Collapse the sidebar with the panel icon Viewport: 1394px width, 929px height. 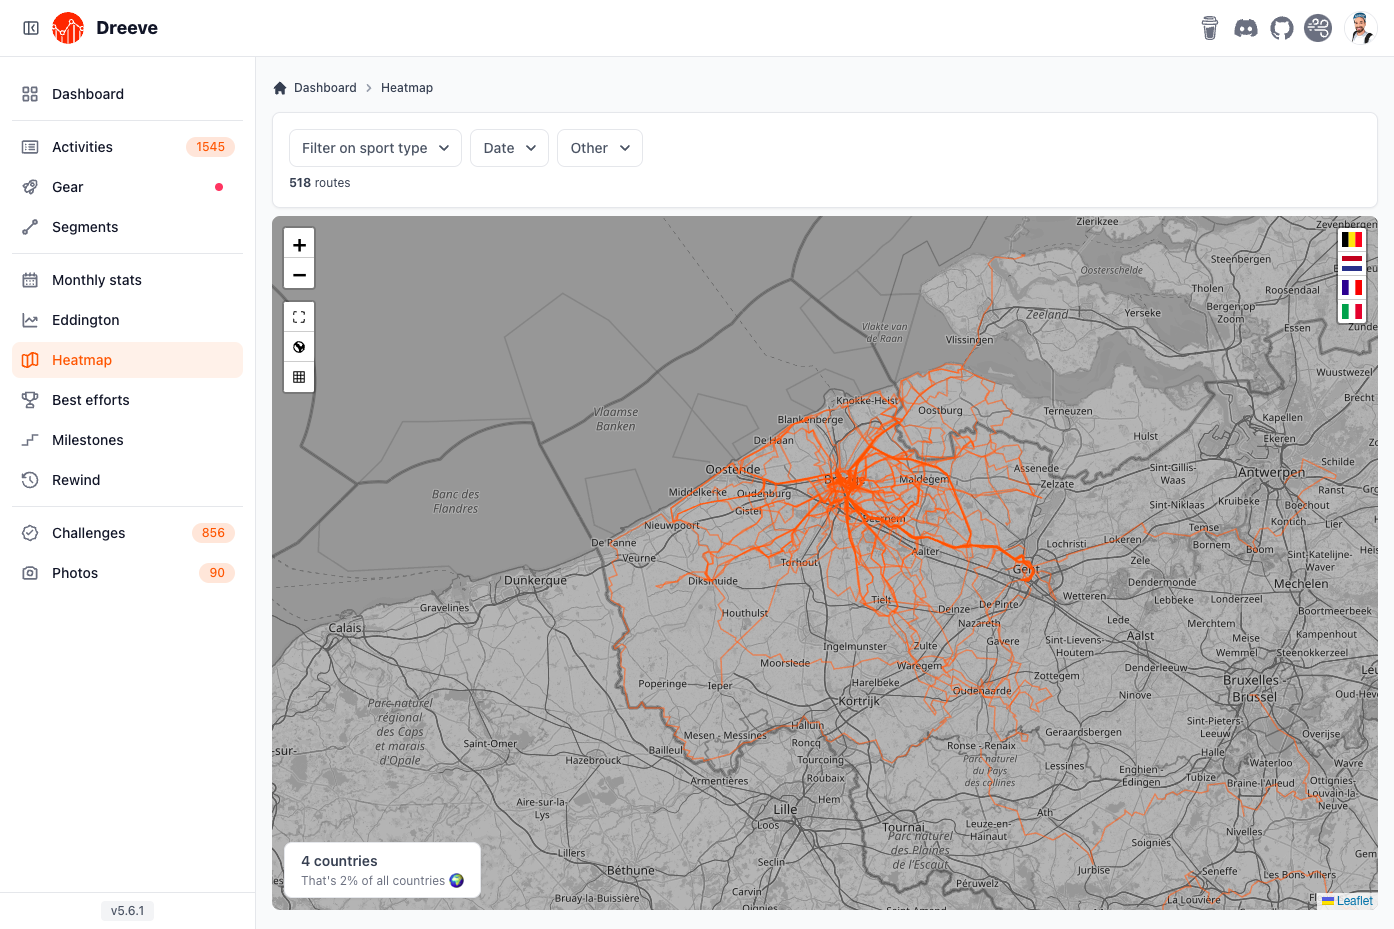(31, 28)
